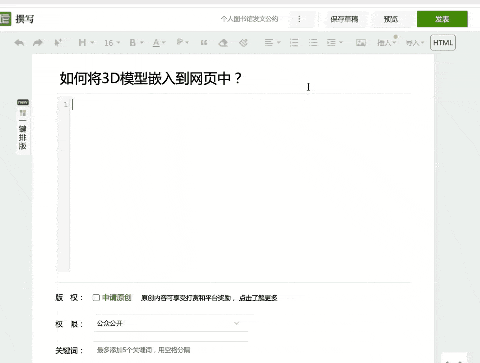Screen dimensions: 480x363
Task: Click the 预览 preview button
Action: [391, 19]
